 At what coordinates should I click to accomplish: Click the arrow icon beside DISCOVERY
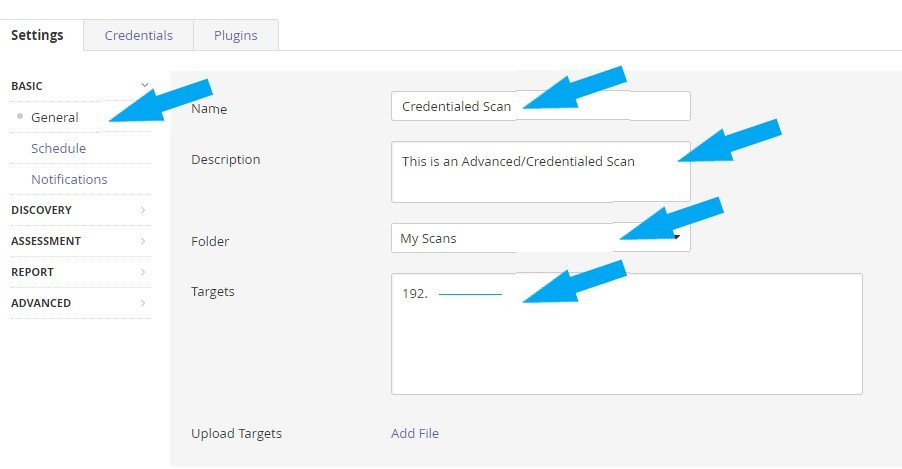(143, 210)
